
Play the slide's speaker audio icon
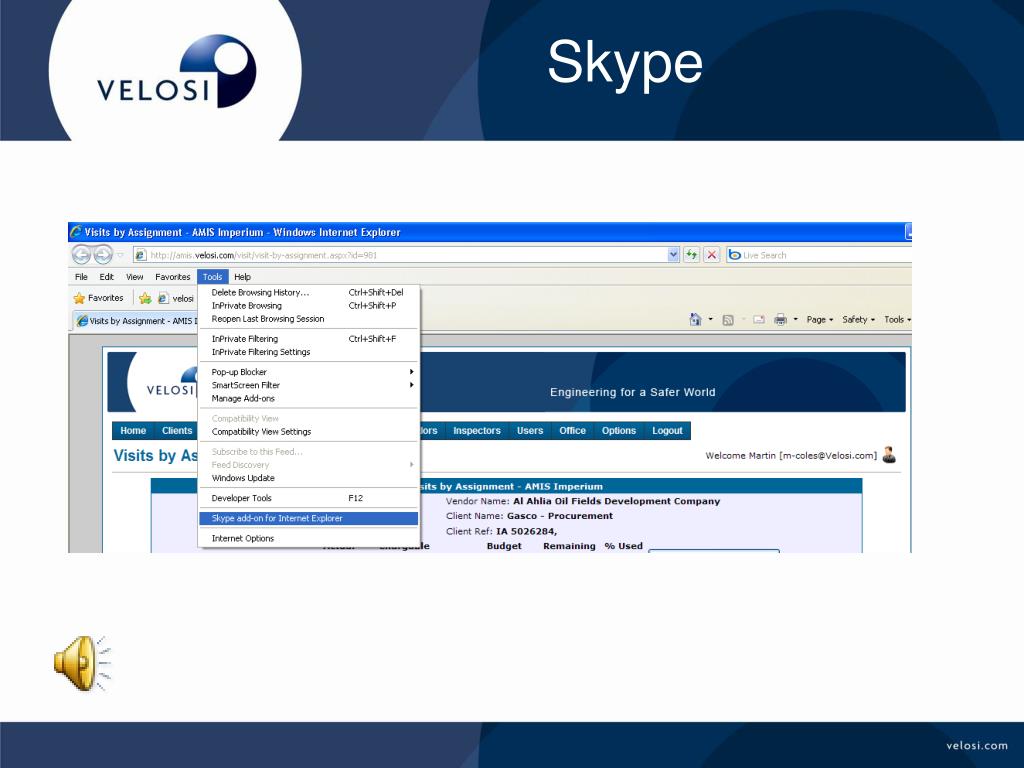pyautogui.click(x=82, y=663)
